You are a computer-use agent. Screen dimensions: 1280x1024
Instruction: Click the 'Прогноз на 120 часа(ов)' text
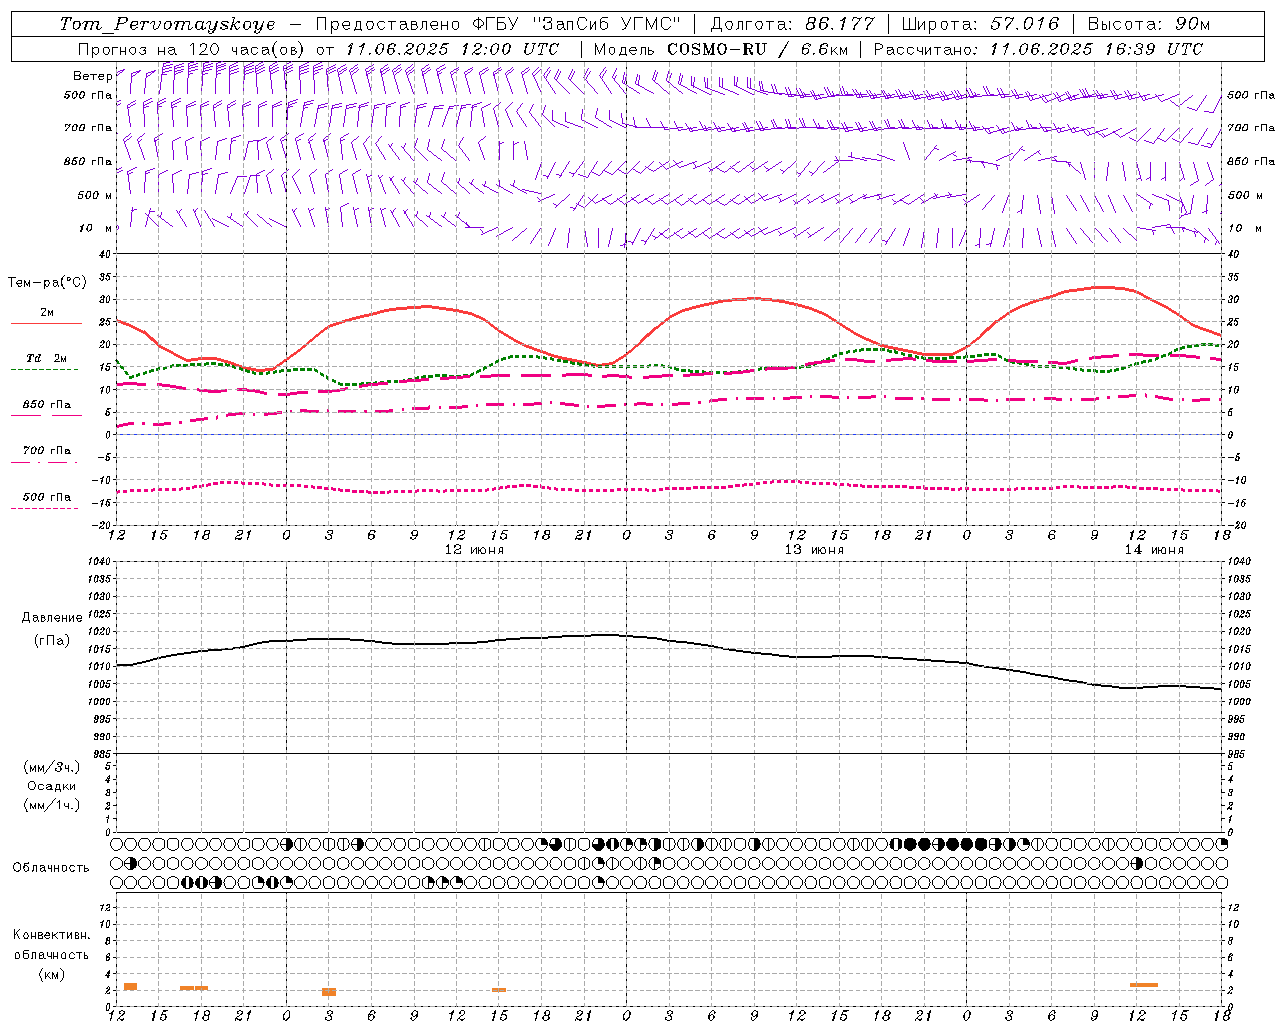190,49
